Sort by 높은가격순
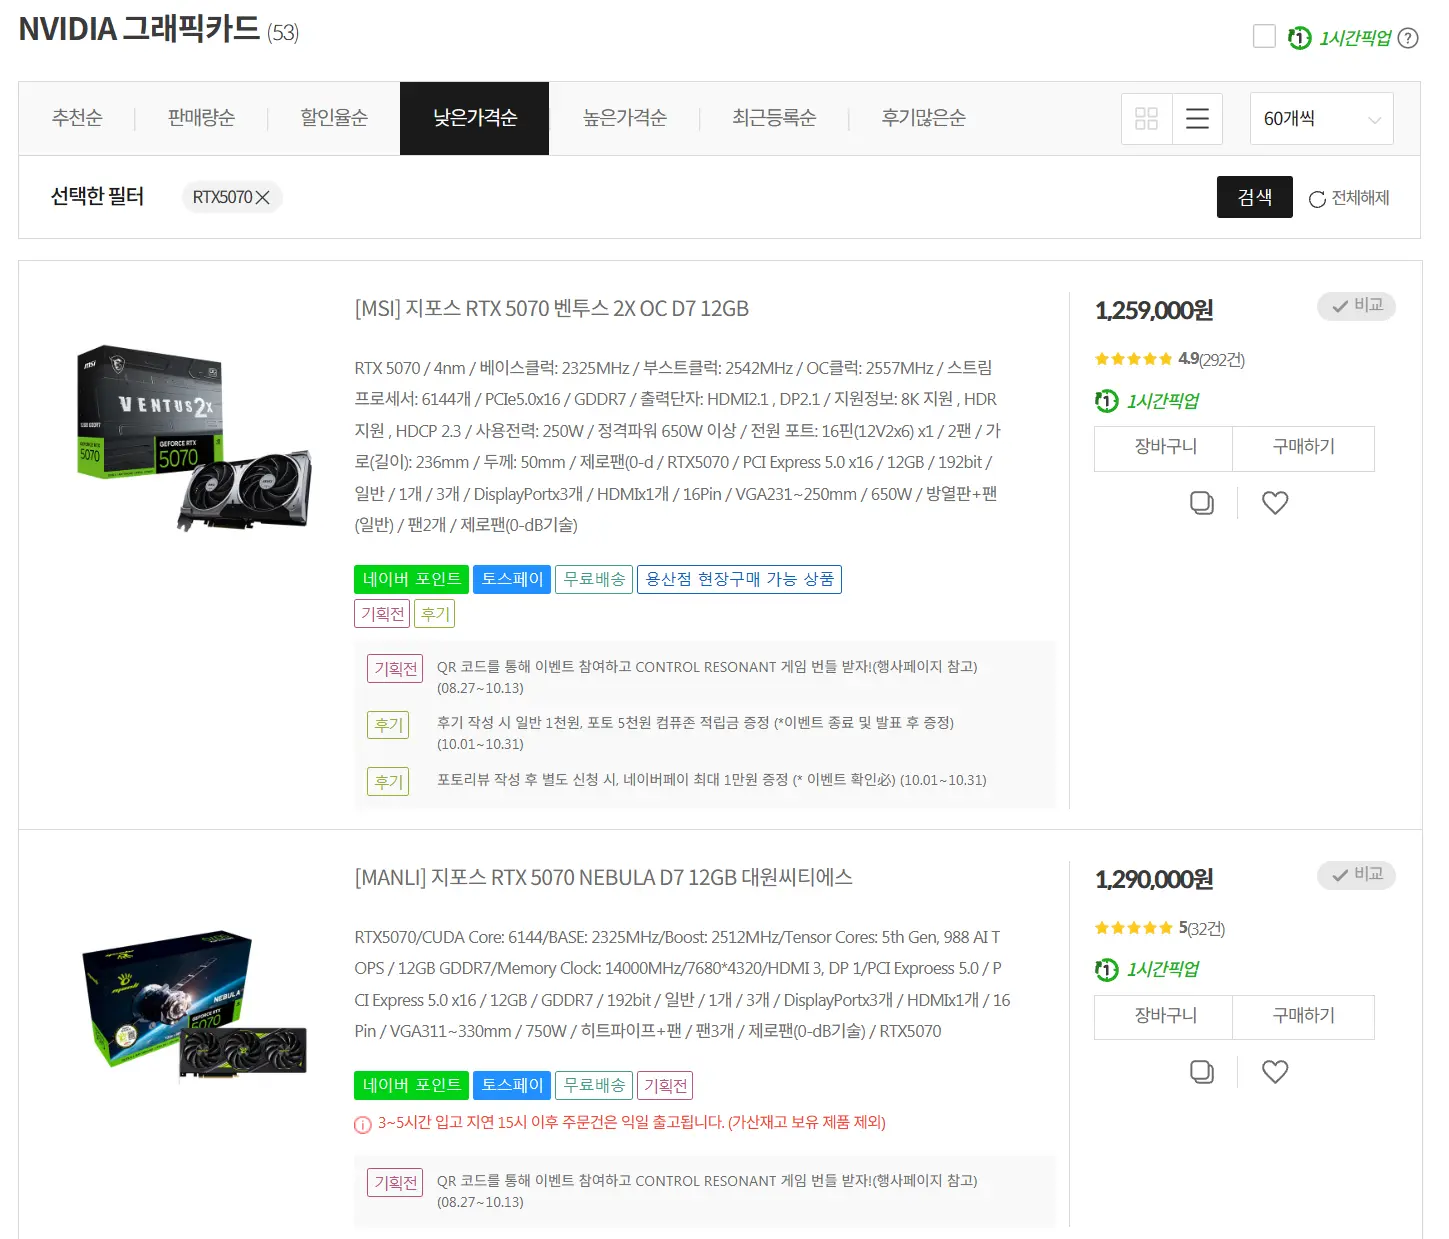Image resolution: width=1449 pixels, height=1239 pixels. coord(625,118)
